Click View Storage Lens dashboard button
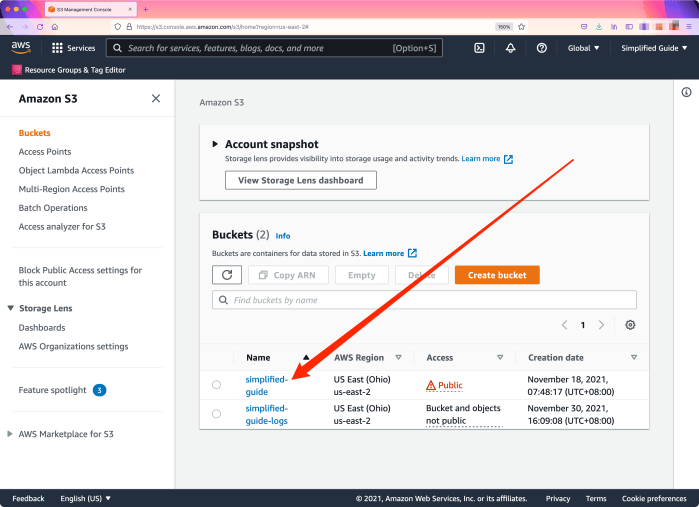Viewport: 699px width, 507px height. click(x=300, y=180)
